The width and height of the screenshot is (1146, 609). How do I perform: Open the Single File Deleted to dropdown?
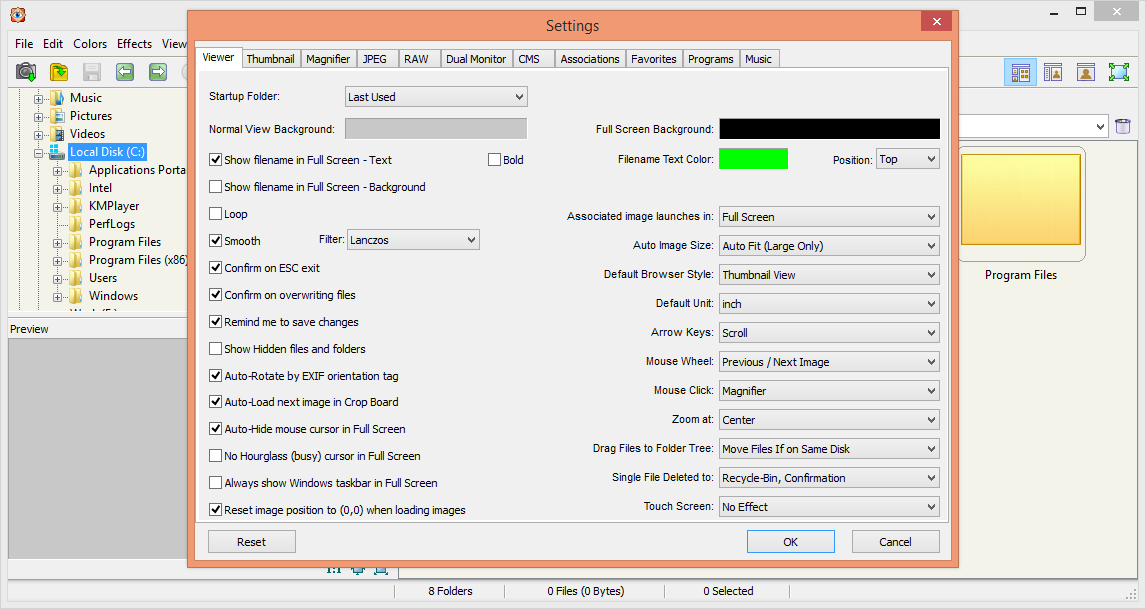[x=830, y=478]
